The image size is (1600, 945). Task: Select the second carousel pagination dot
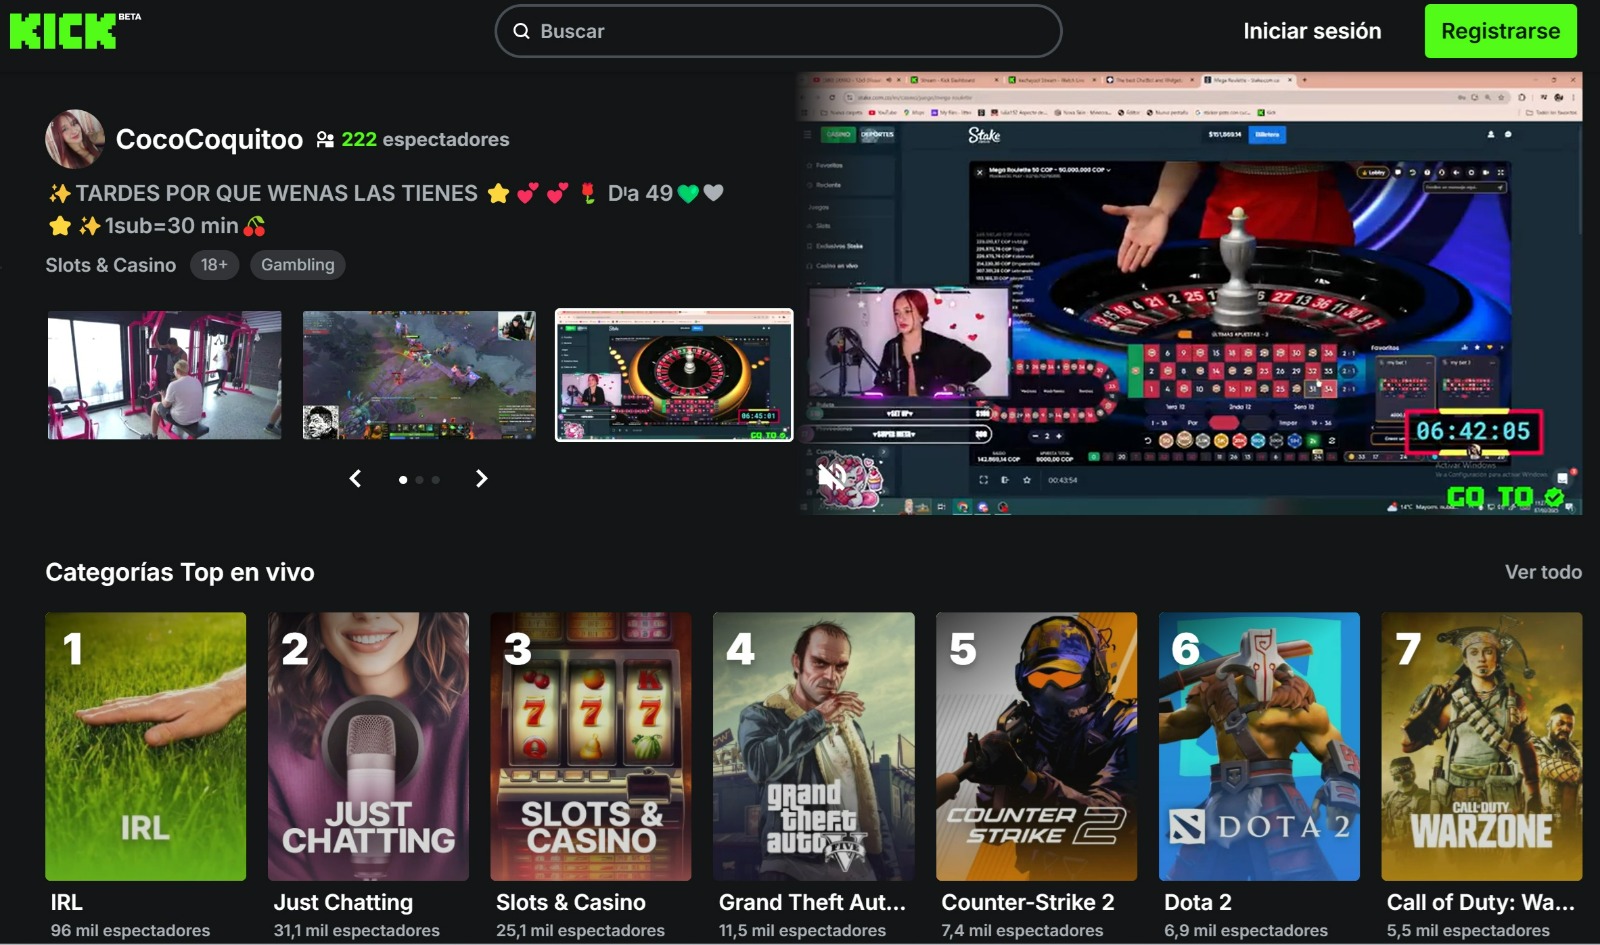point(420,480)
